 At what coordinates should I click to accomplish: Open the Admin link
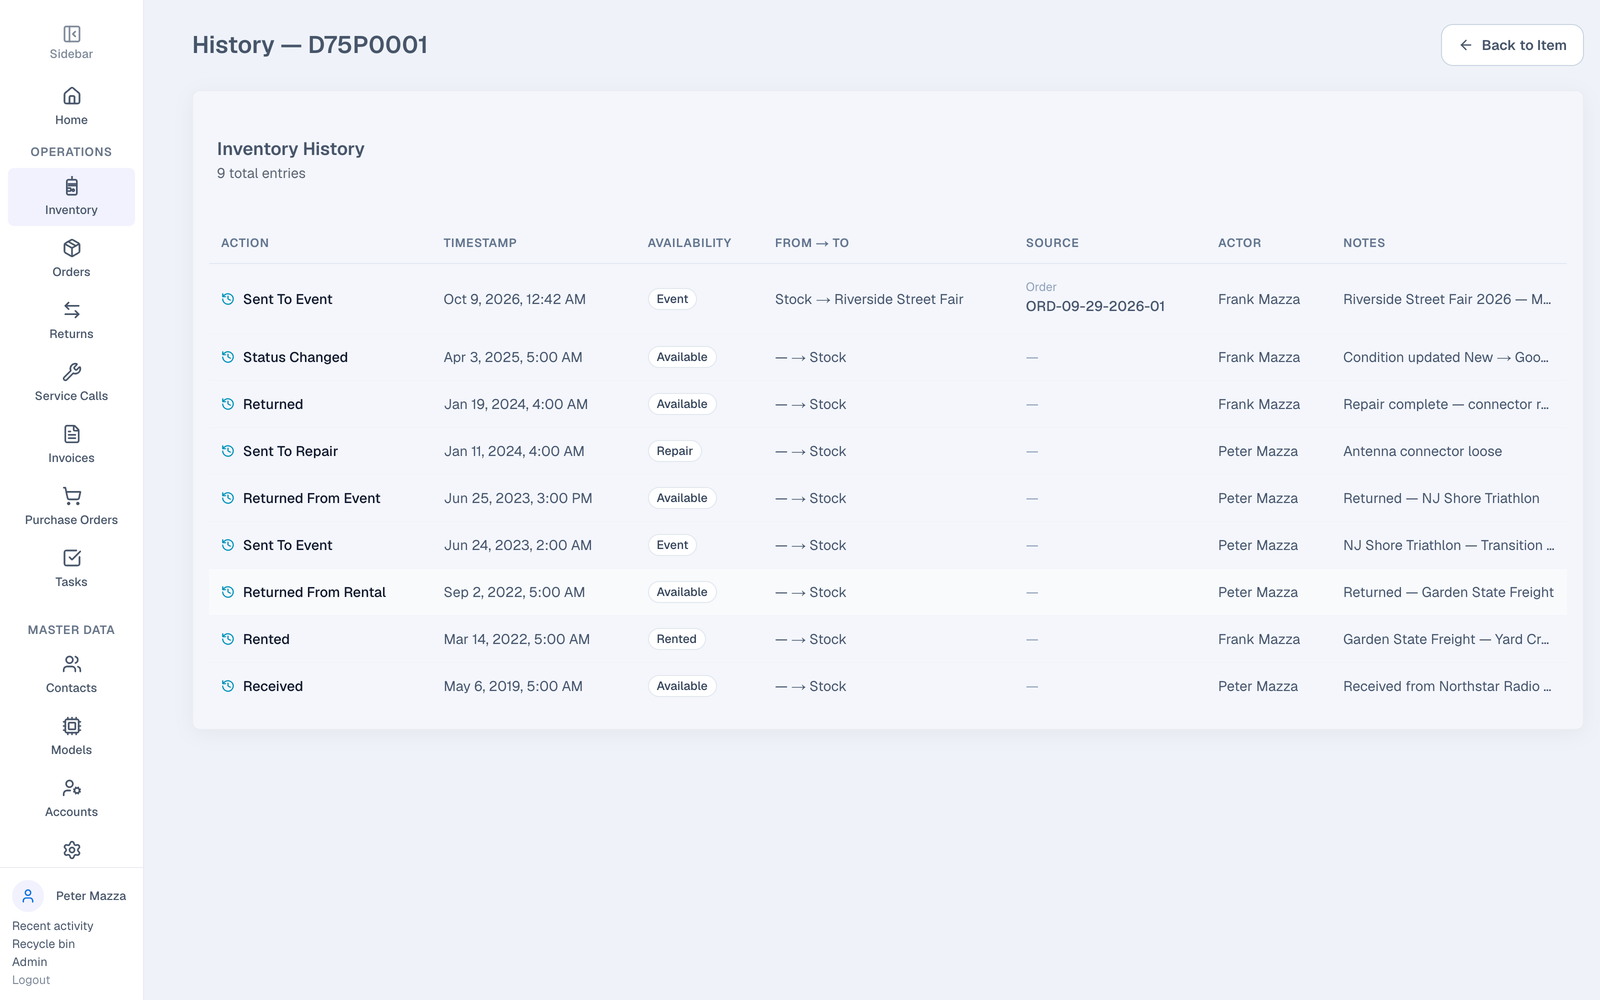coord(29,962)
